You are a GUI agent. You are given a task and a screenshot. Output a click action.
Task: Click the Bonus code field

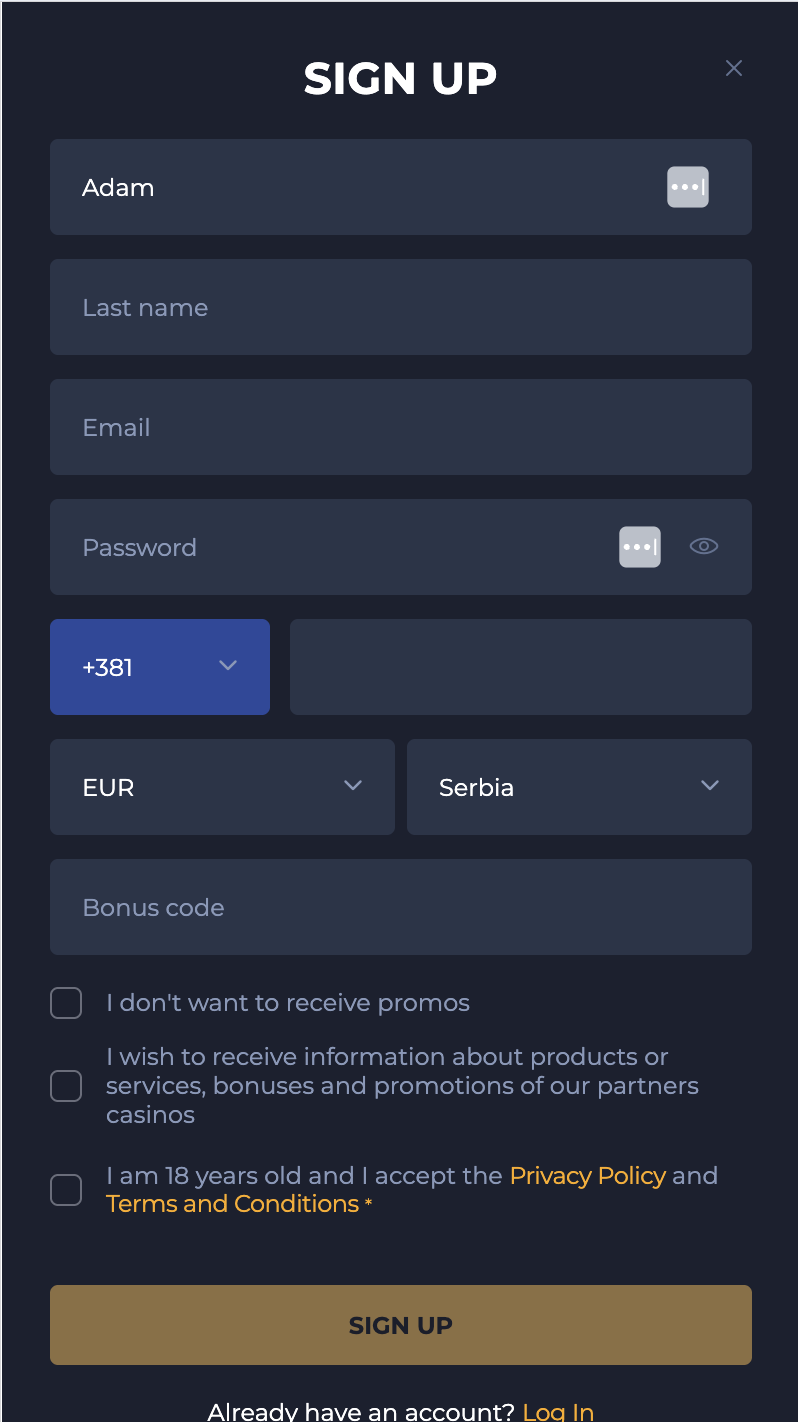click(400, 907)
